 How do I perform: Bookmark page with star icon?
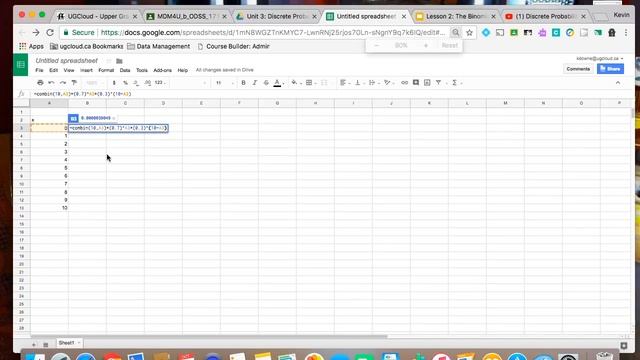(469, 33)
